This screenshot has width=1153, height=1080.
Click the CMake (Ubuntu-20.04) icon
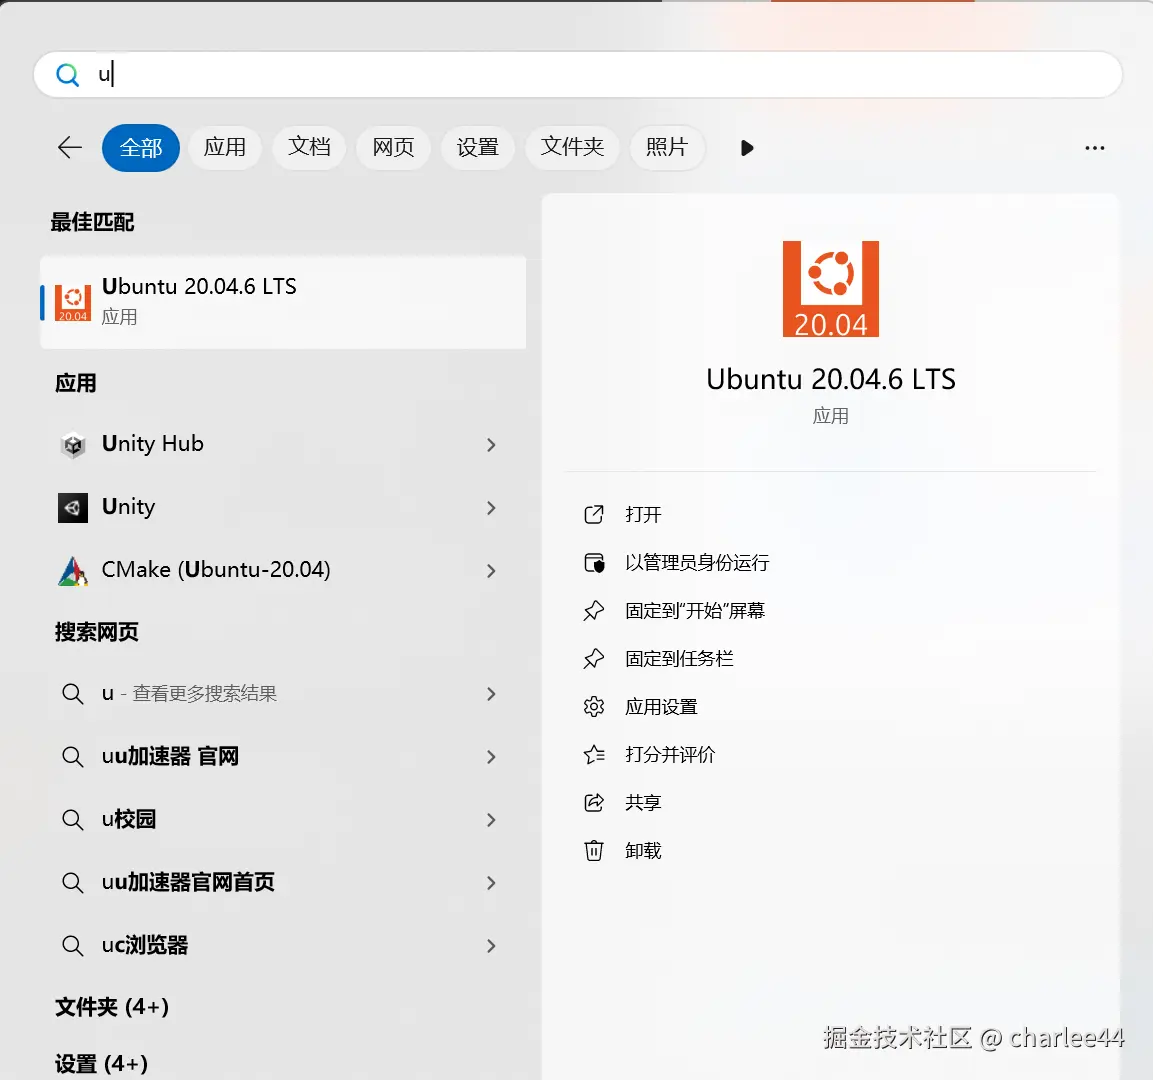tap(72, 570)
